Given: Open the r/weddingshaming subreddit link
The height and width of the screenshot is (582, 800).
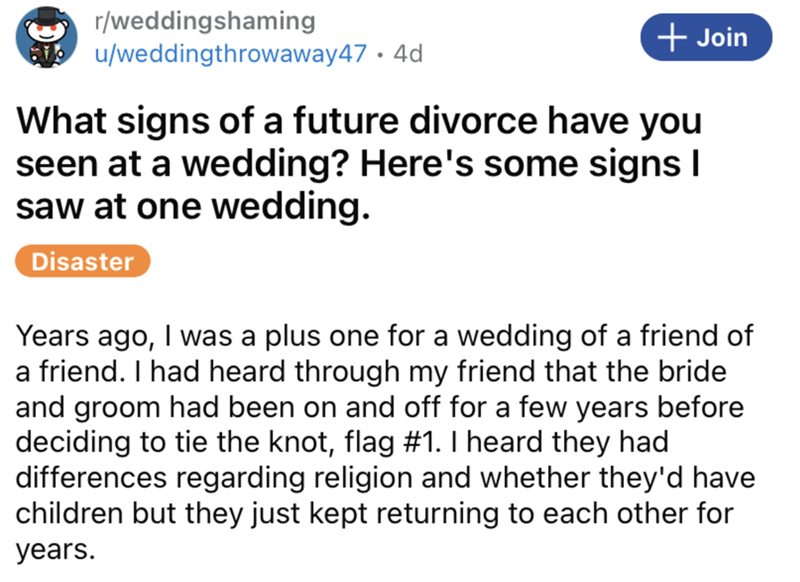Looking at the screenshot, I should pyautogui.click(x=201, y=22).
